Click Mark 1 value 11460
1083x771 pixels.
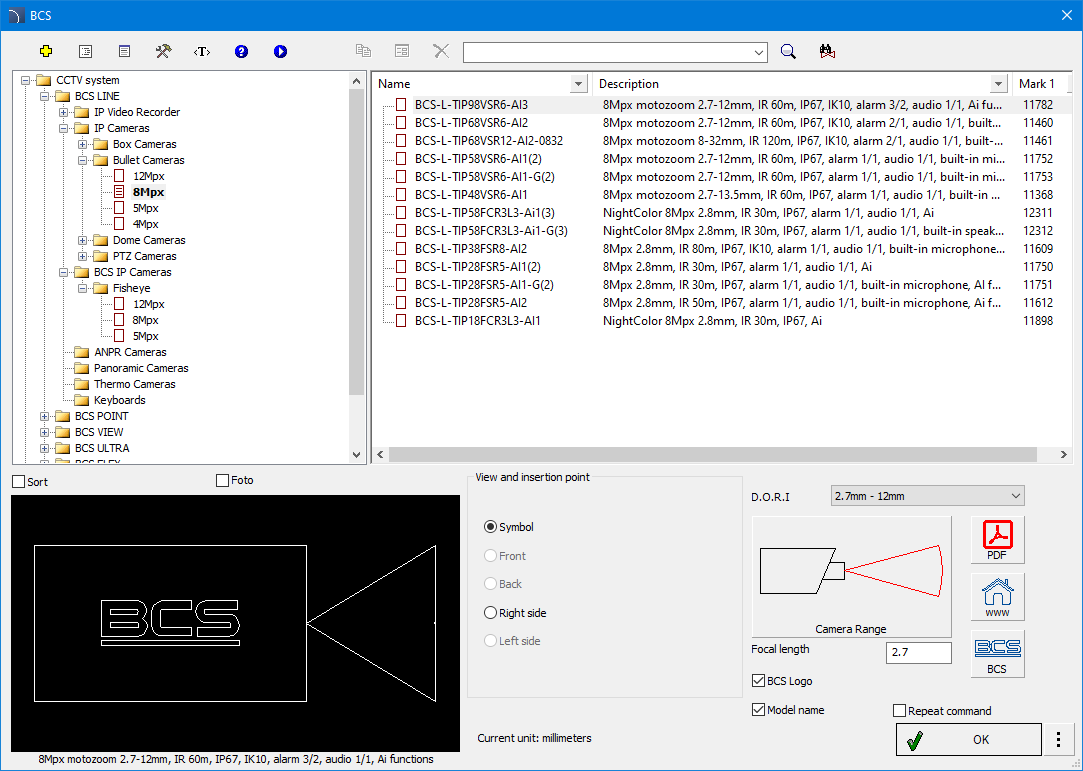[1037, 123]
